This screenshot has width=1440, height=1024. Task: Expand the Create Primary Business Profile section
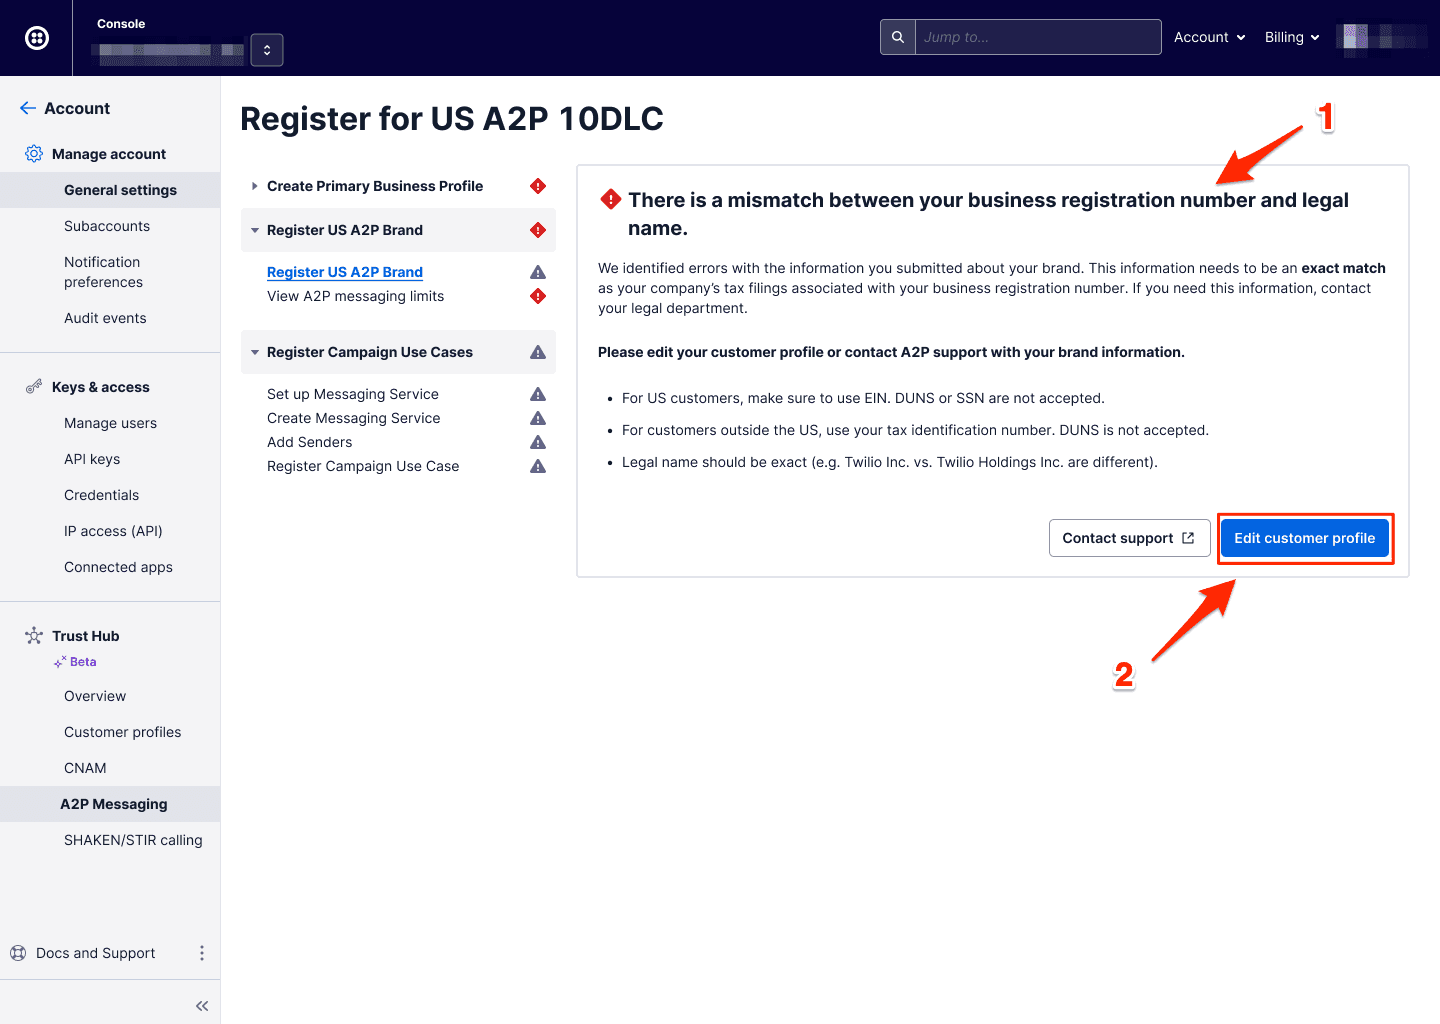[x=254, y=185]
